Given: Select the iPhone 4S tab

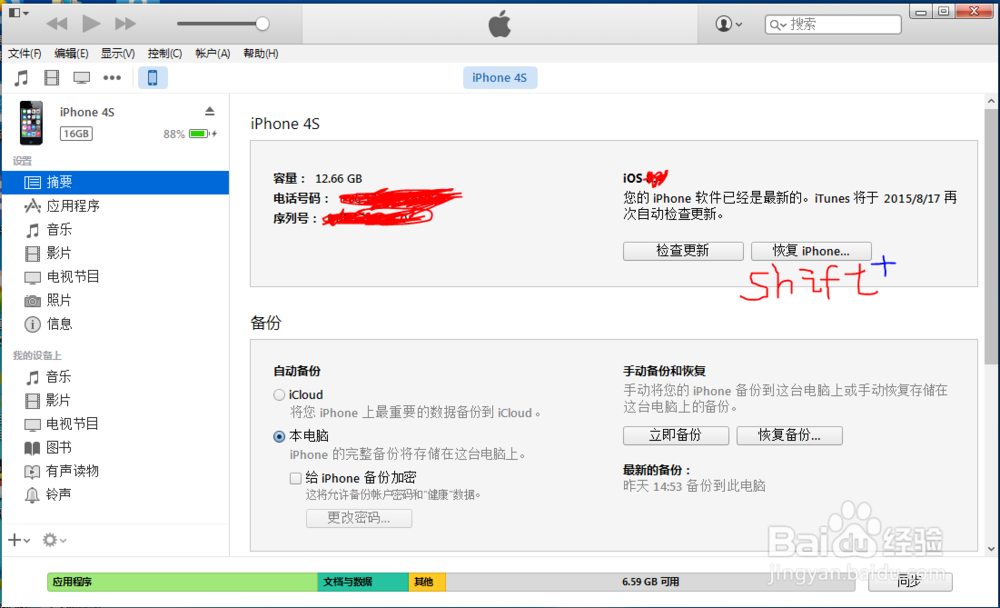Looking at the screenshot, I should click(499, 78).
